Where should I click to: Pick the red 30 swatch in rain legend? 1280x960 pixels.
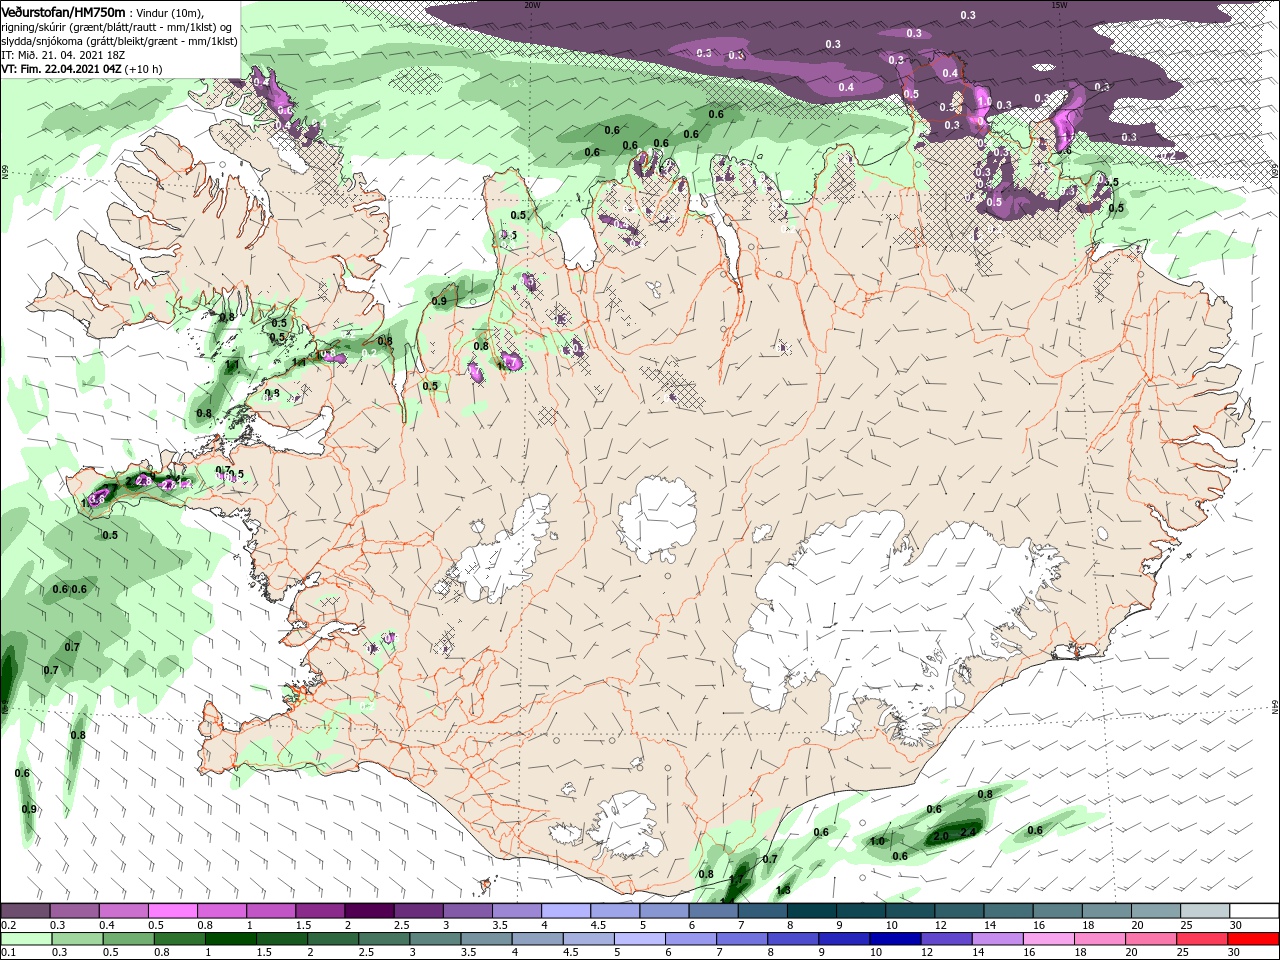[1253, 939]
